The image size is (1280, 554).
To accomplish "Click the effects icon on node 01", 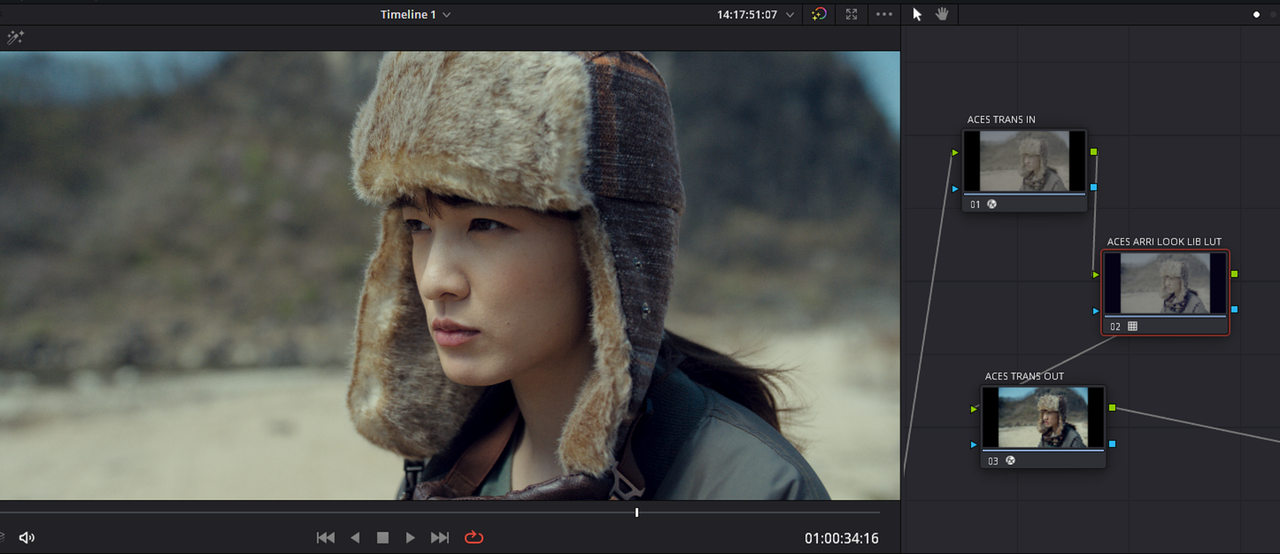I will click(x=993, y=204).
